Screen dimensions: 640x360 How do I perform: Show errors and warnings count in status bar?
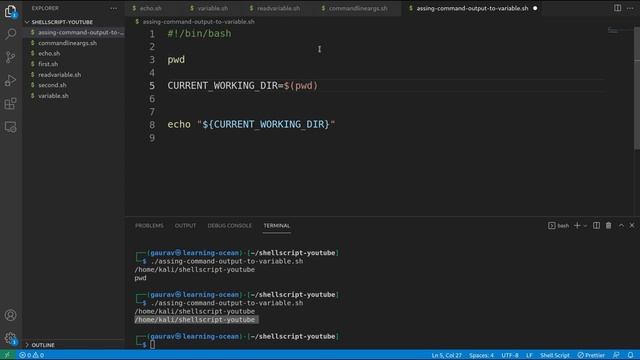(31, 355)
